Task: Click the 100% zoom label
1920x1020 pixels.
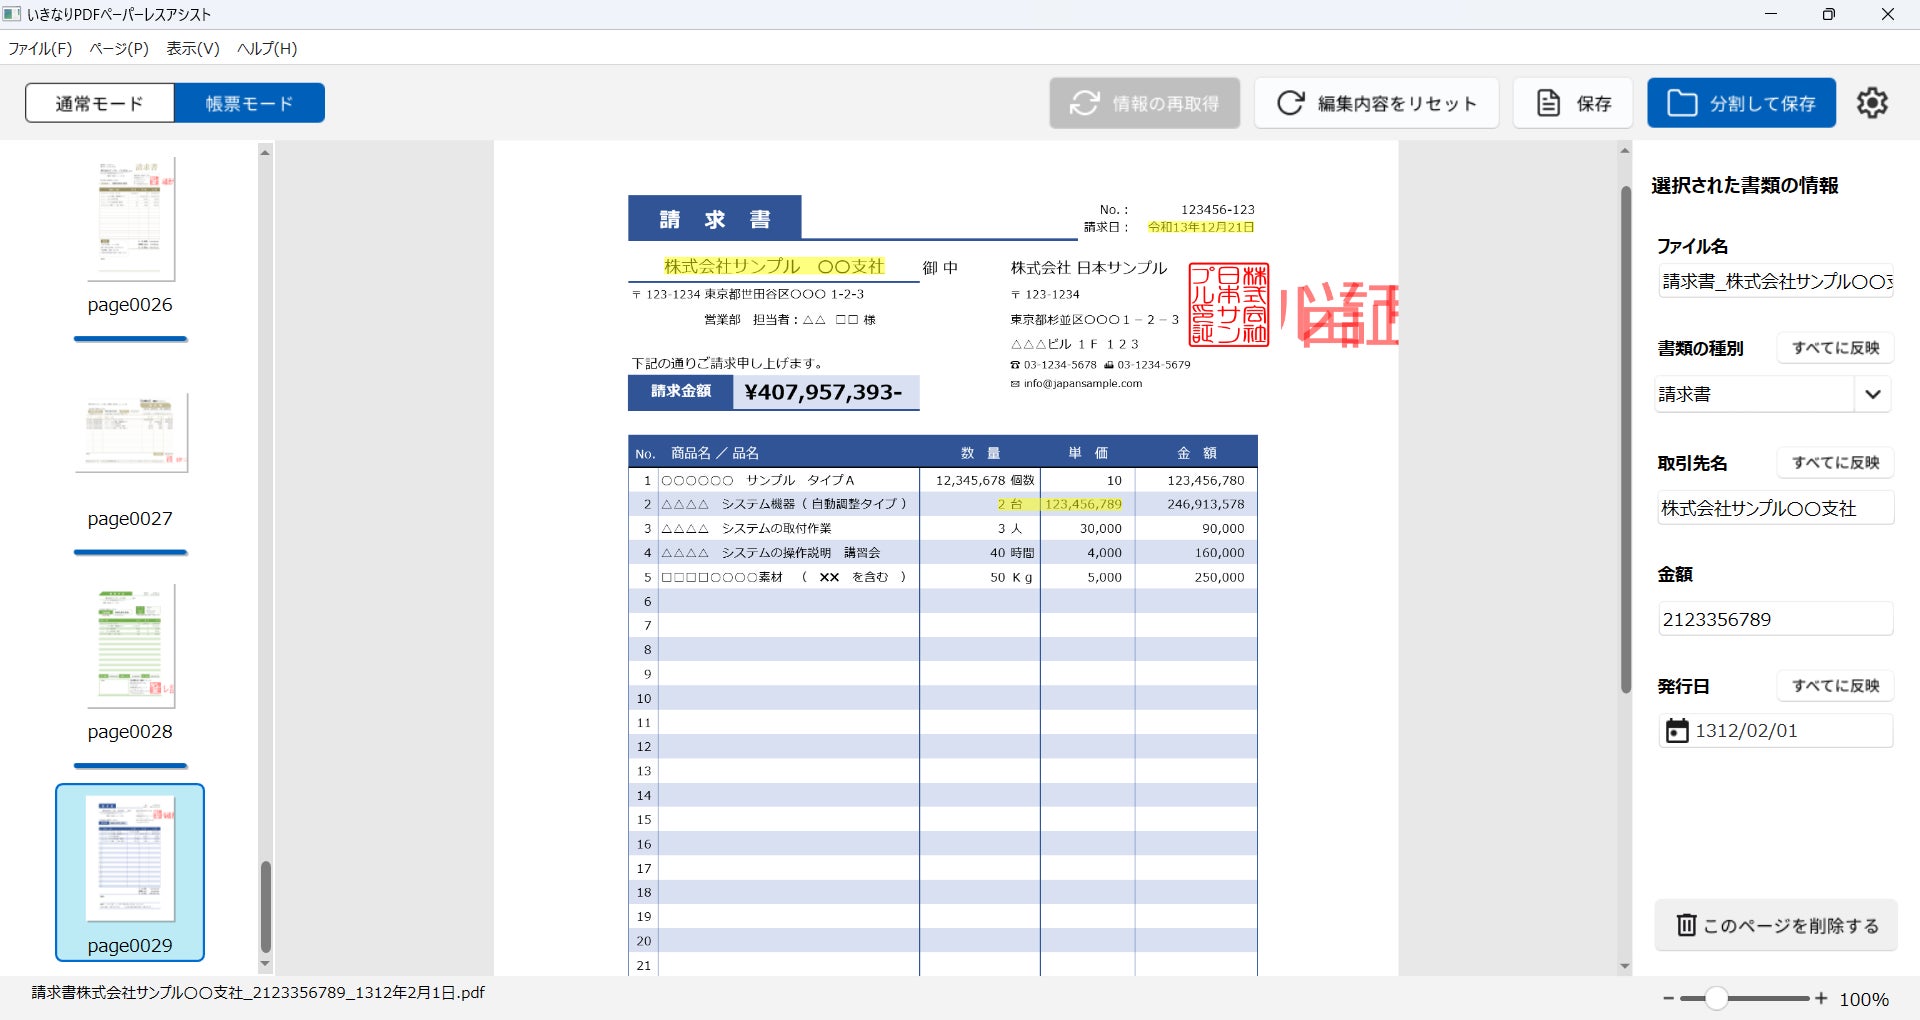Action: tap(1864, 999)
